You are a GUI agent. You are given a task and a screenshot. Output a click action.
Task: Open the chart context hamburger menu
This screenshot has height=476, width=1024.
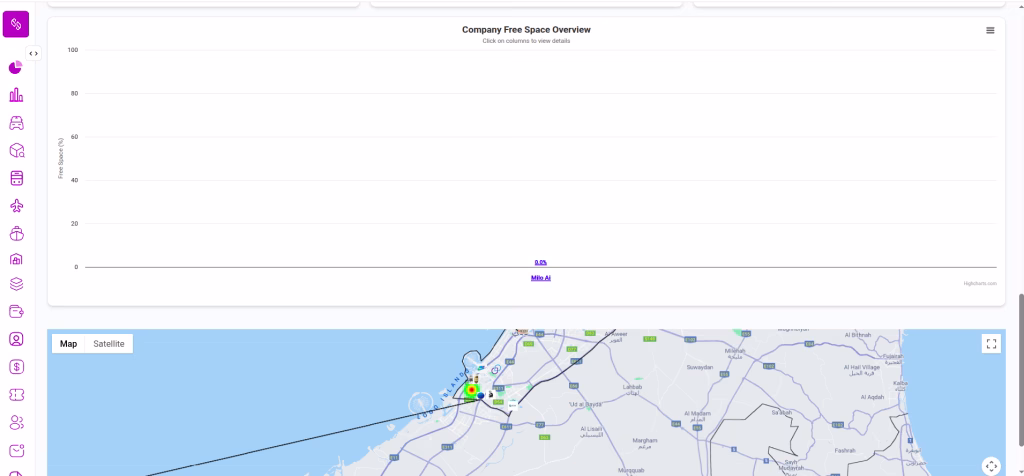tap(990, 30)
